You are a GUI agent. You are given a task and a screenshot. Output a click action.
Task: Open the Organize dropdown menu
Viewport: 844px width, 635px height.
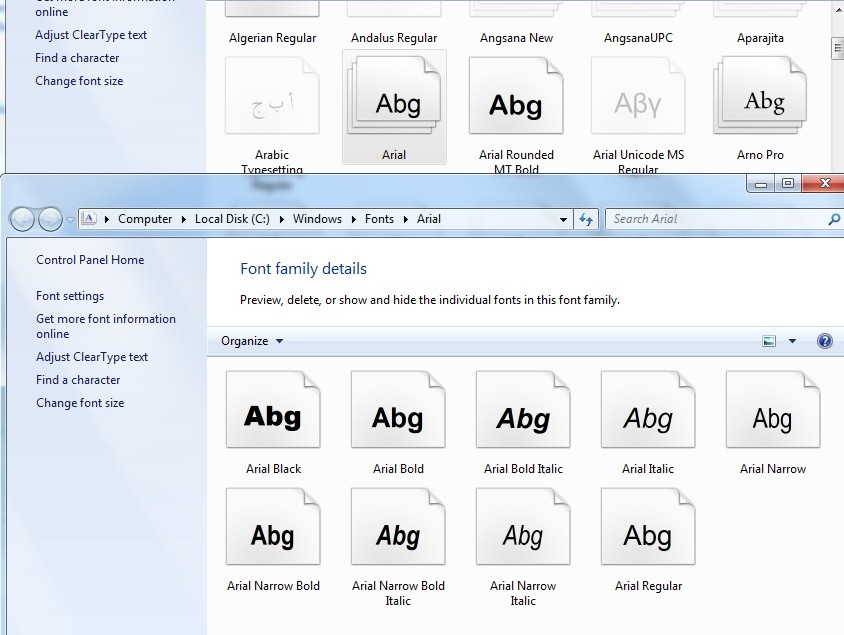(x=252, y=341)
